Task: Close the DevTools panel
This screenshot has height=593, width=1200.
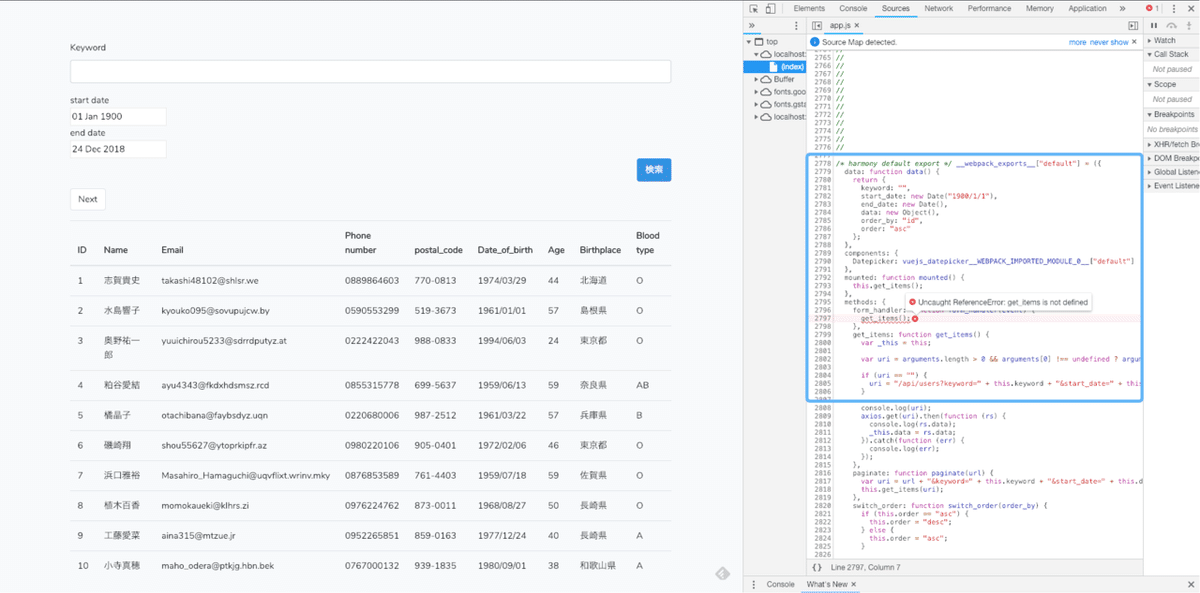Action: click(x=1190, y=8)
